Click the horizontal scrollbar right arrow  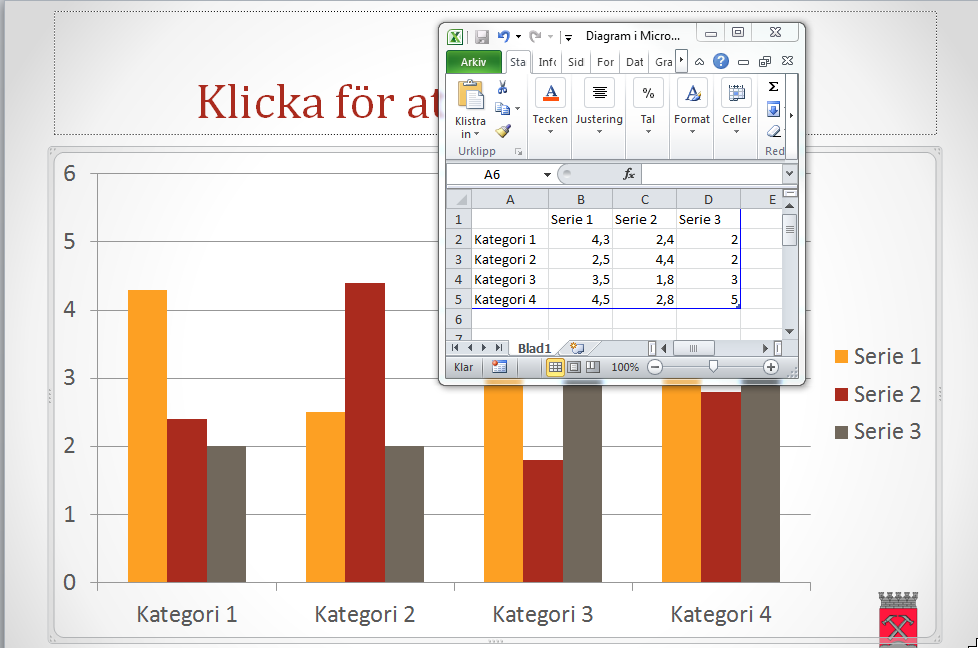tap(765, 348)
